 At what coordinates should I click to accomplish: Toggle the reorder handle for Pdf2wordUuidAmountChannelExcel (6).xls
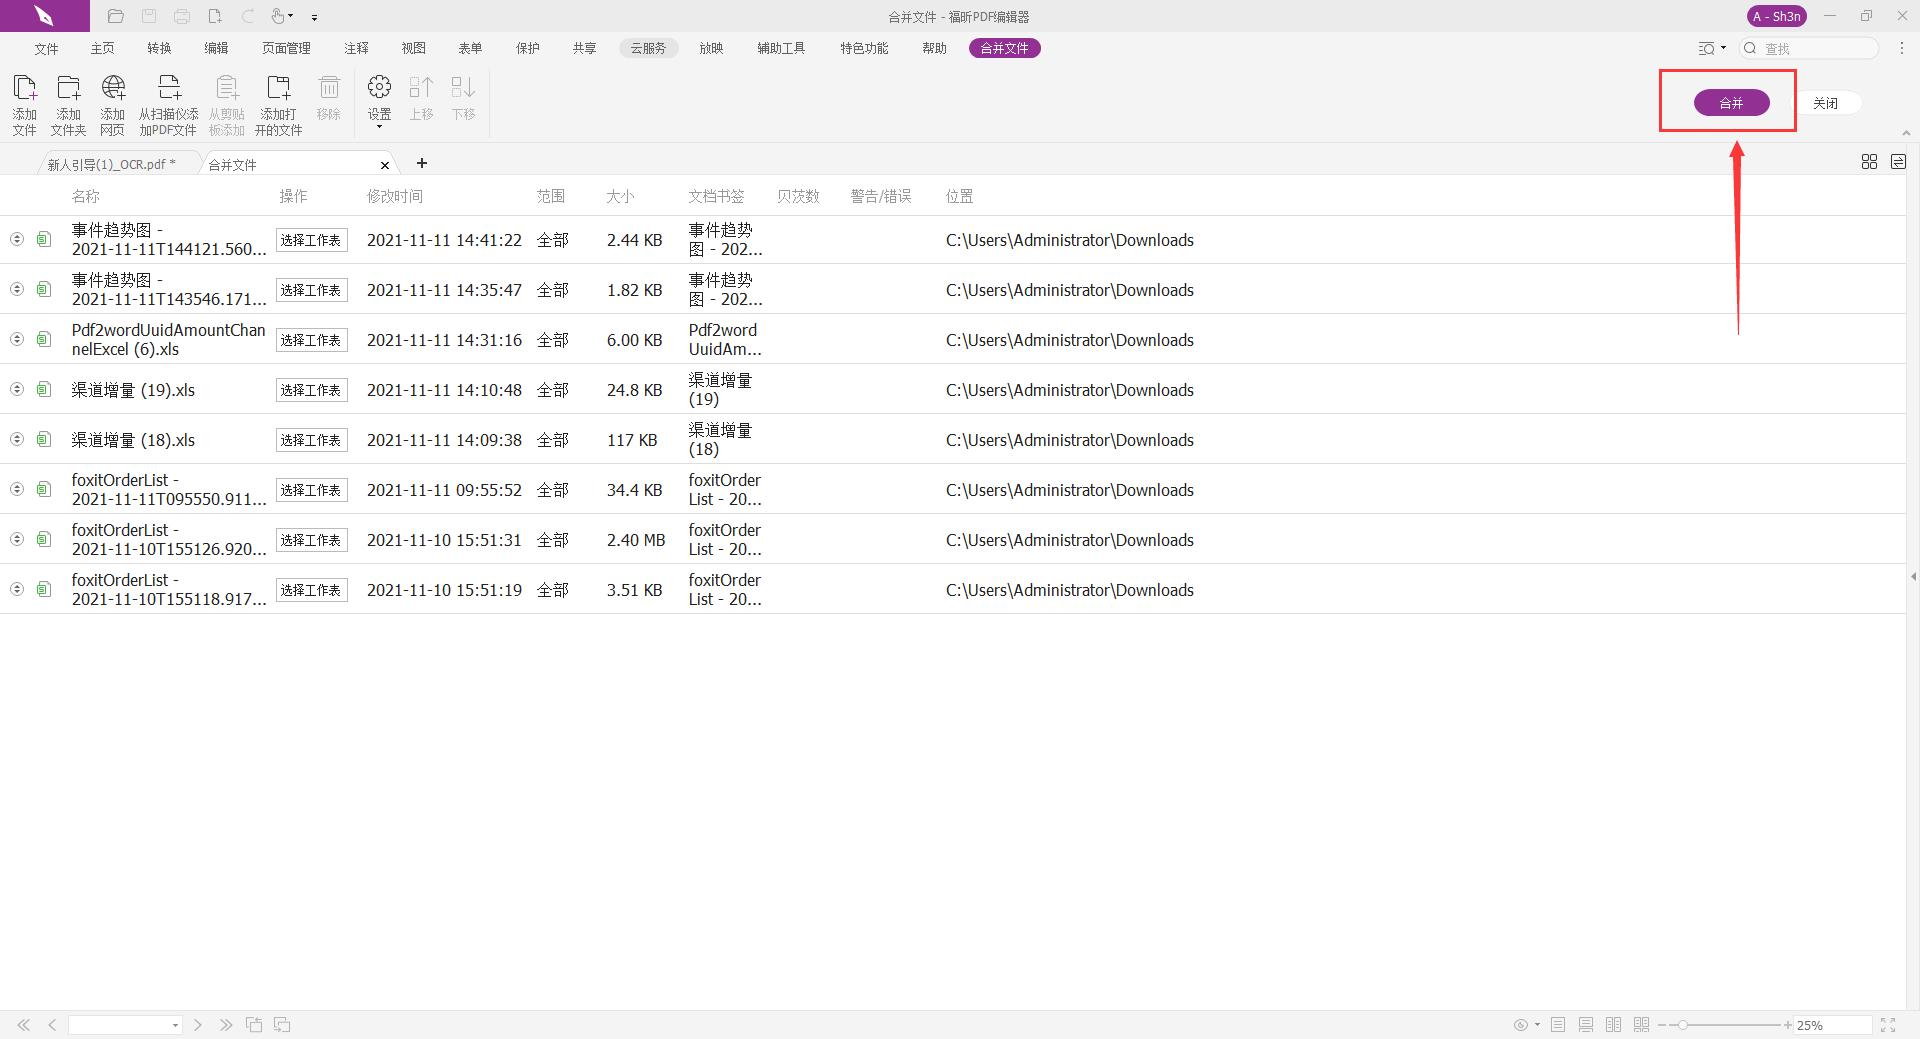[x=17, y=339]
